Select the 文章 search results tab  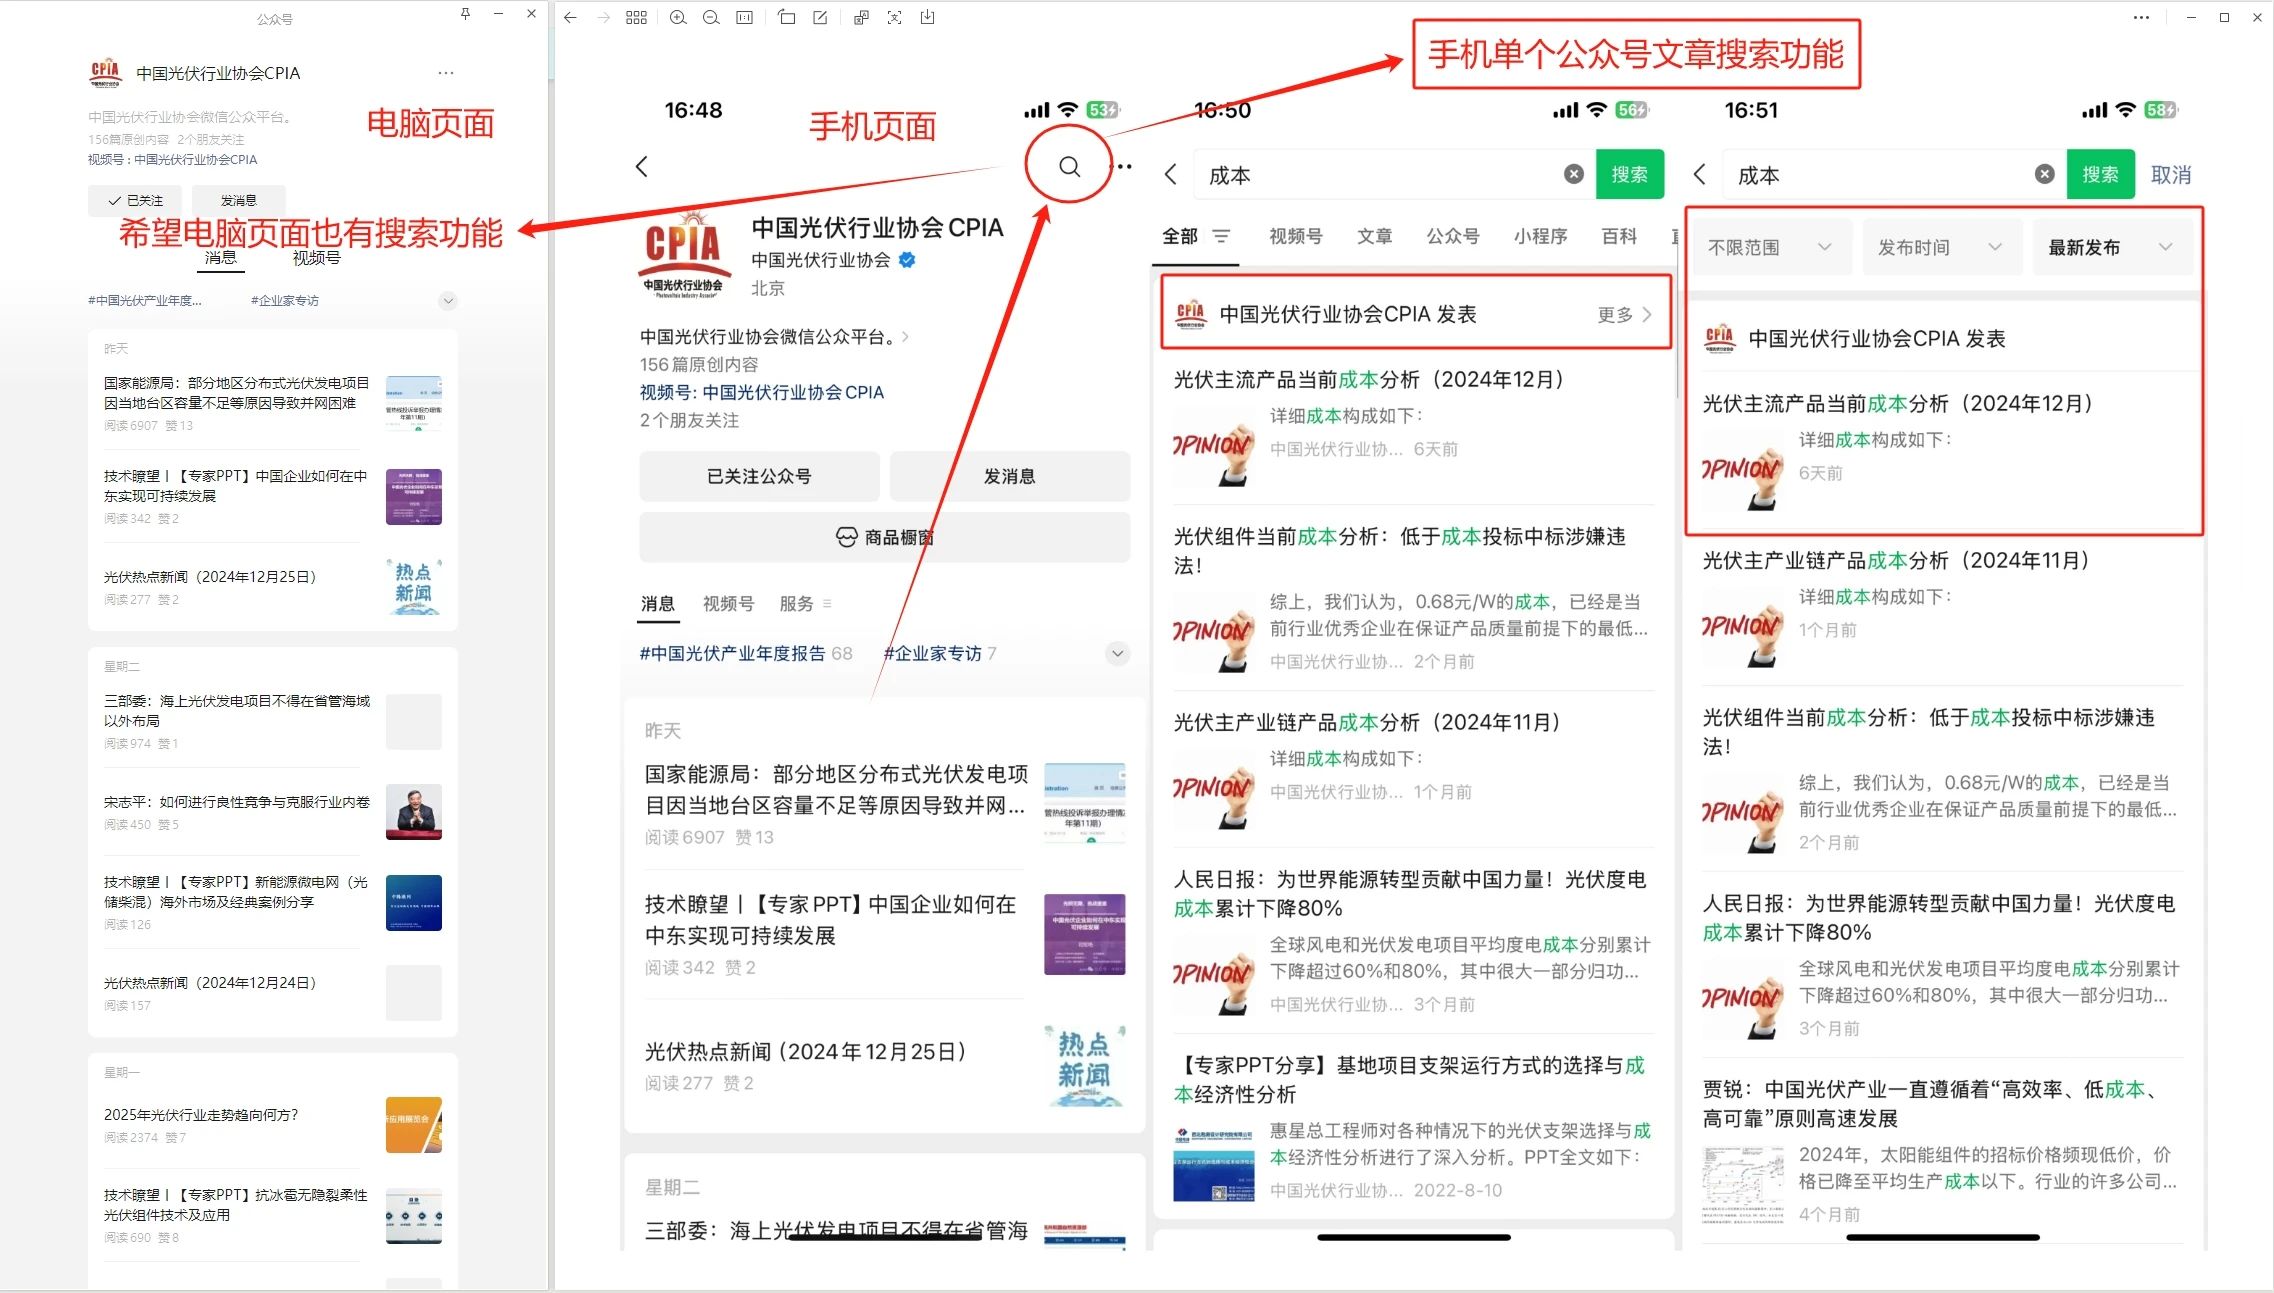pyautogui.click(x=1374, y=236)
